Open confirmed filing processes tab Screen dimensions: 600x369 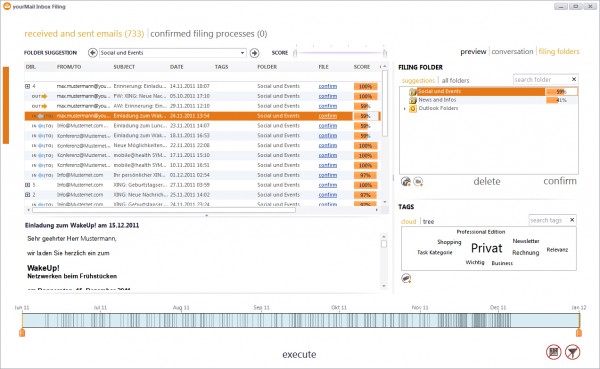pyautogui.click(x=209, y=34)
